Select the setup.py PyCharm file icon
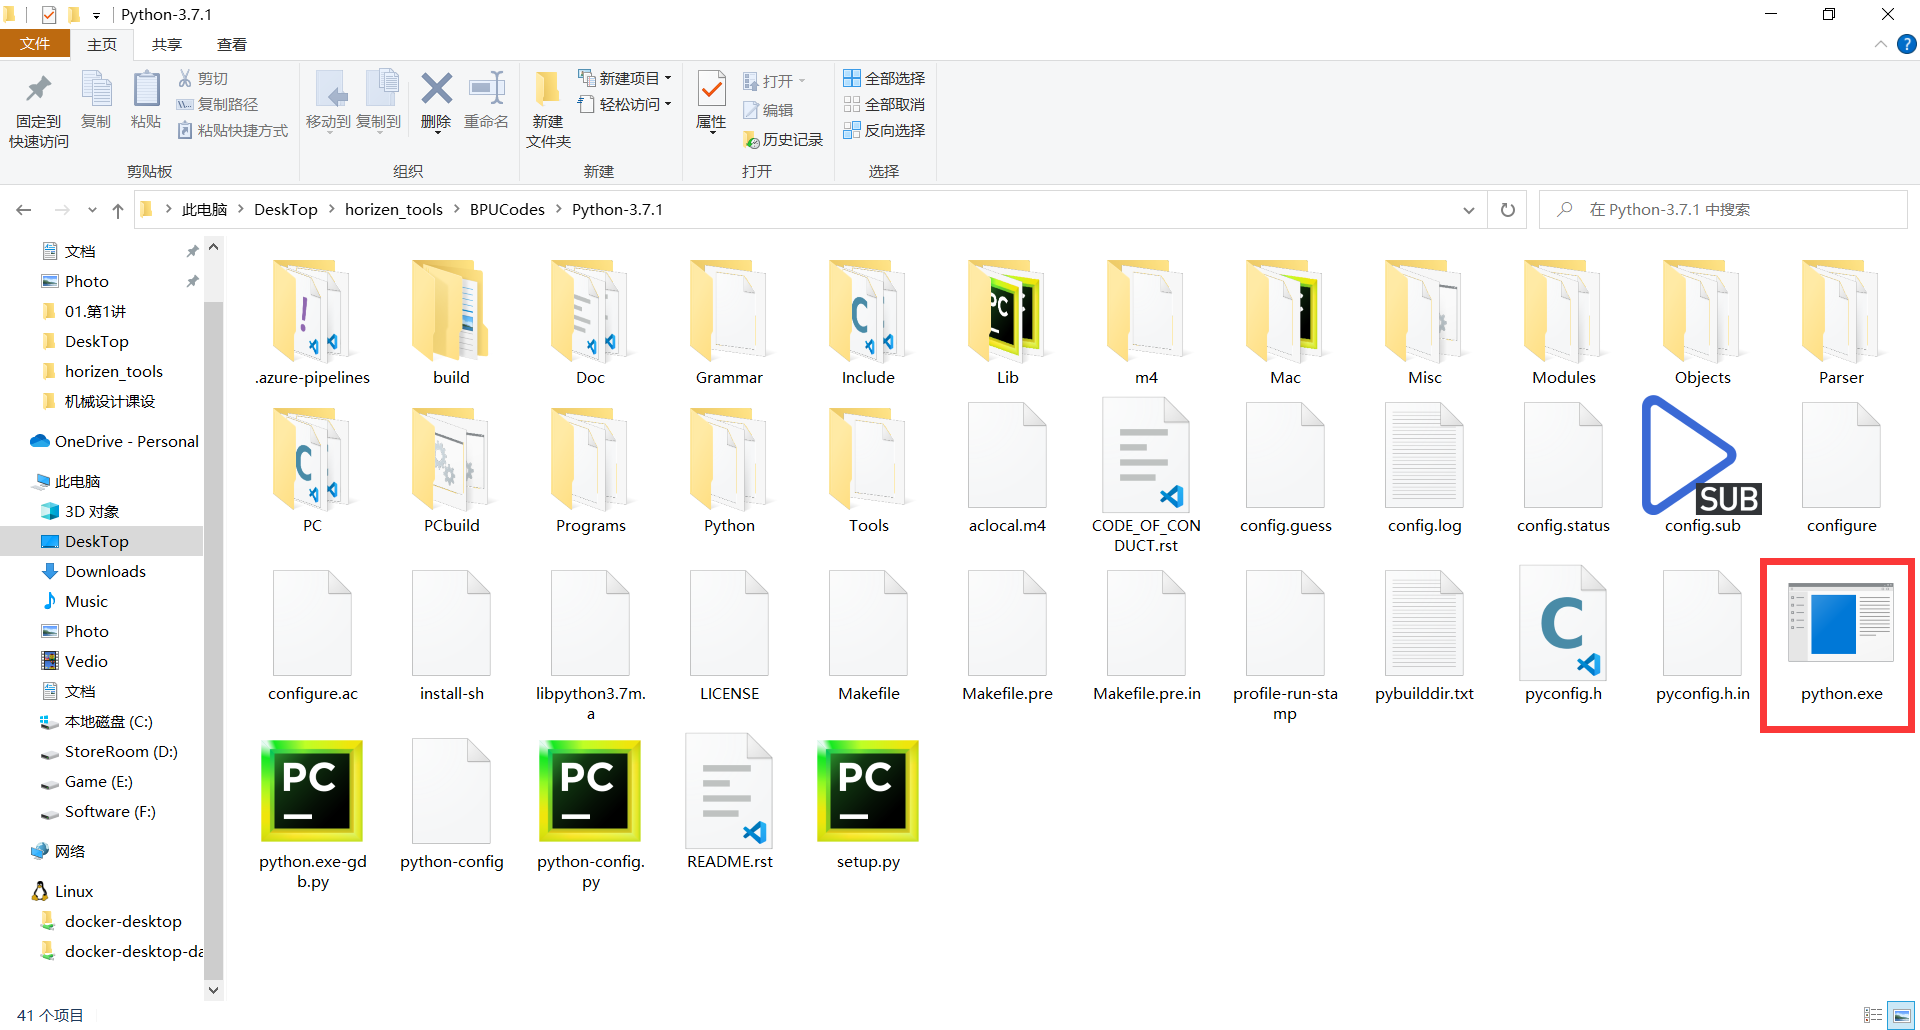Screen dimensions: 1920x1030 [x=867, y=791]
